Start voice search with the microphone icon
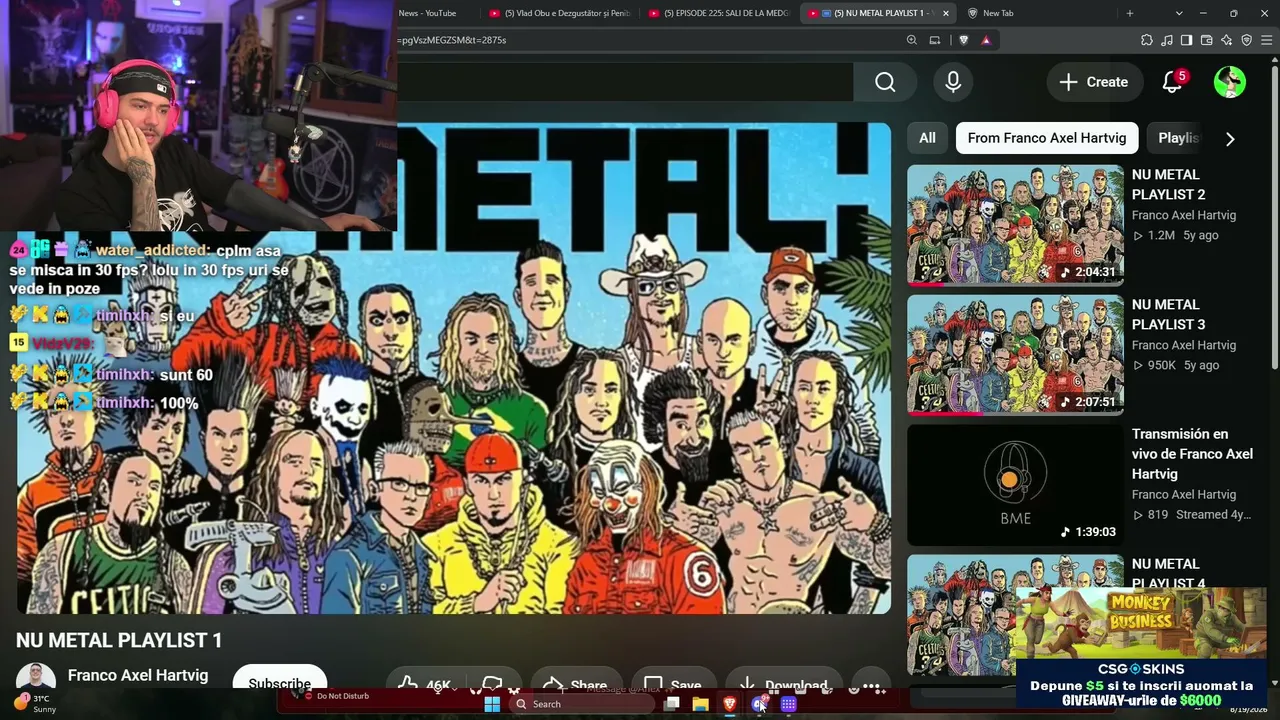 click(953, 82)
